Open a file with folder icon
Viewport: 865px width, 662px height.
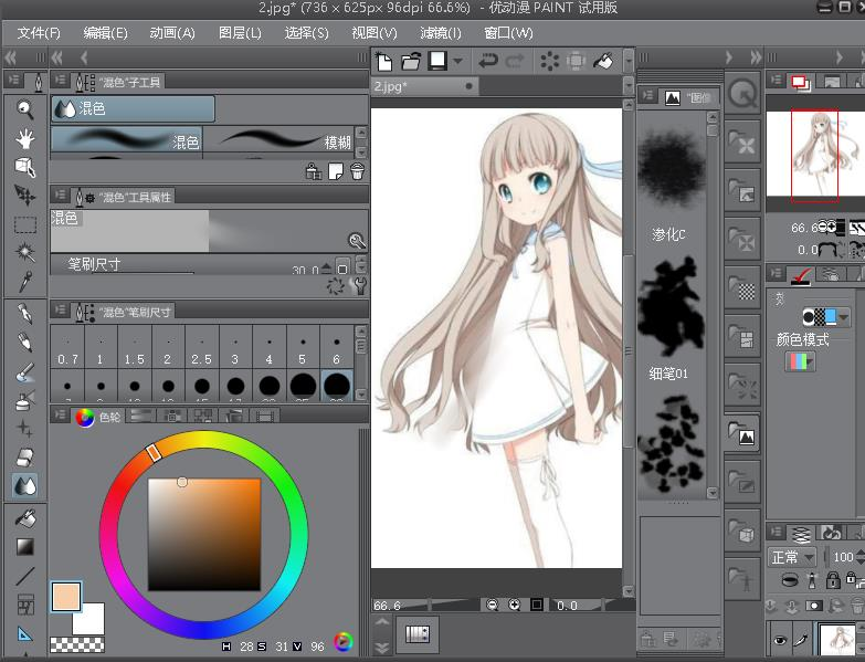tap(412, 61)
